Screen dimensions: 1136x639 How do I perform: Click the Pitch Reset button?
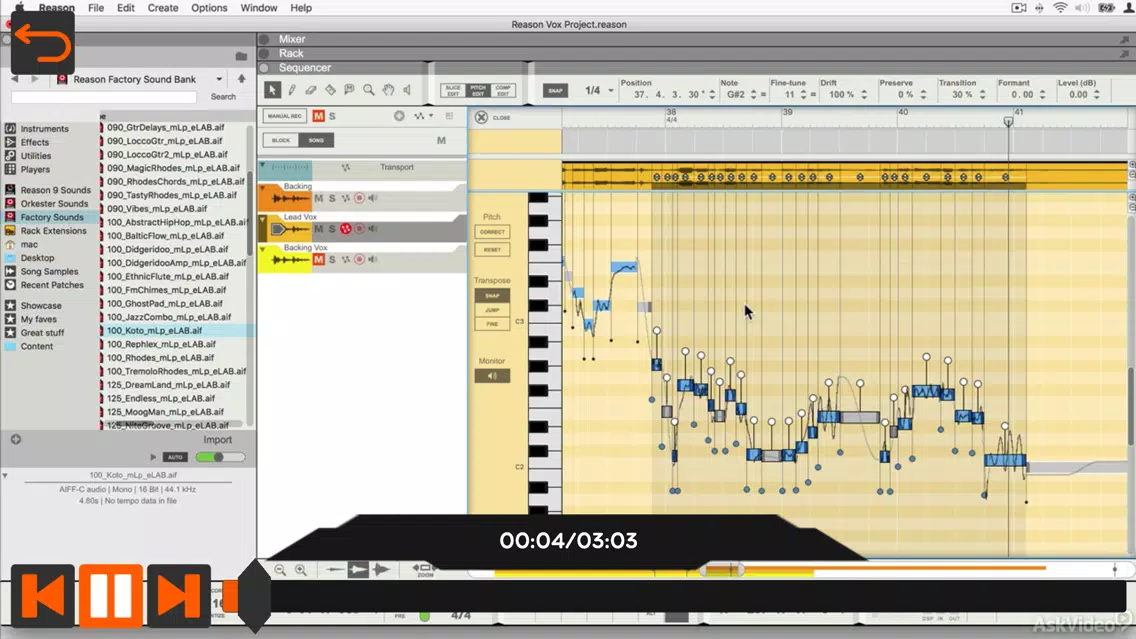(x=492, y=249)
